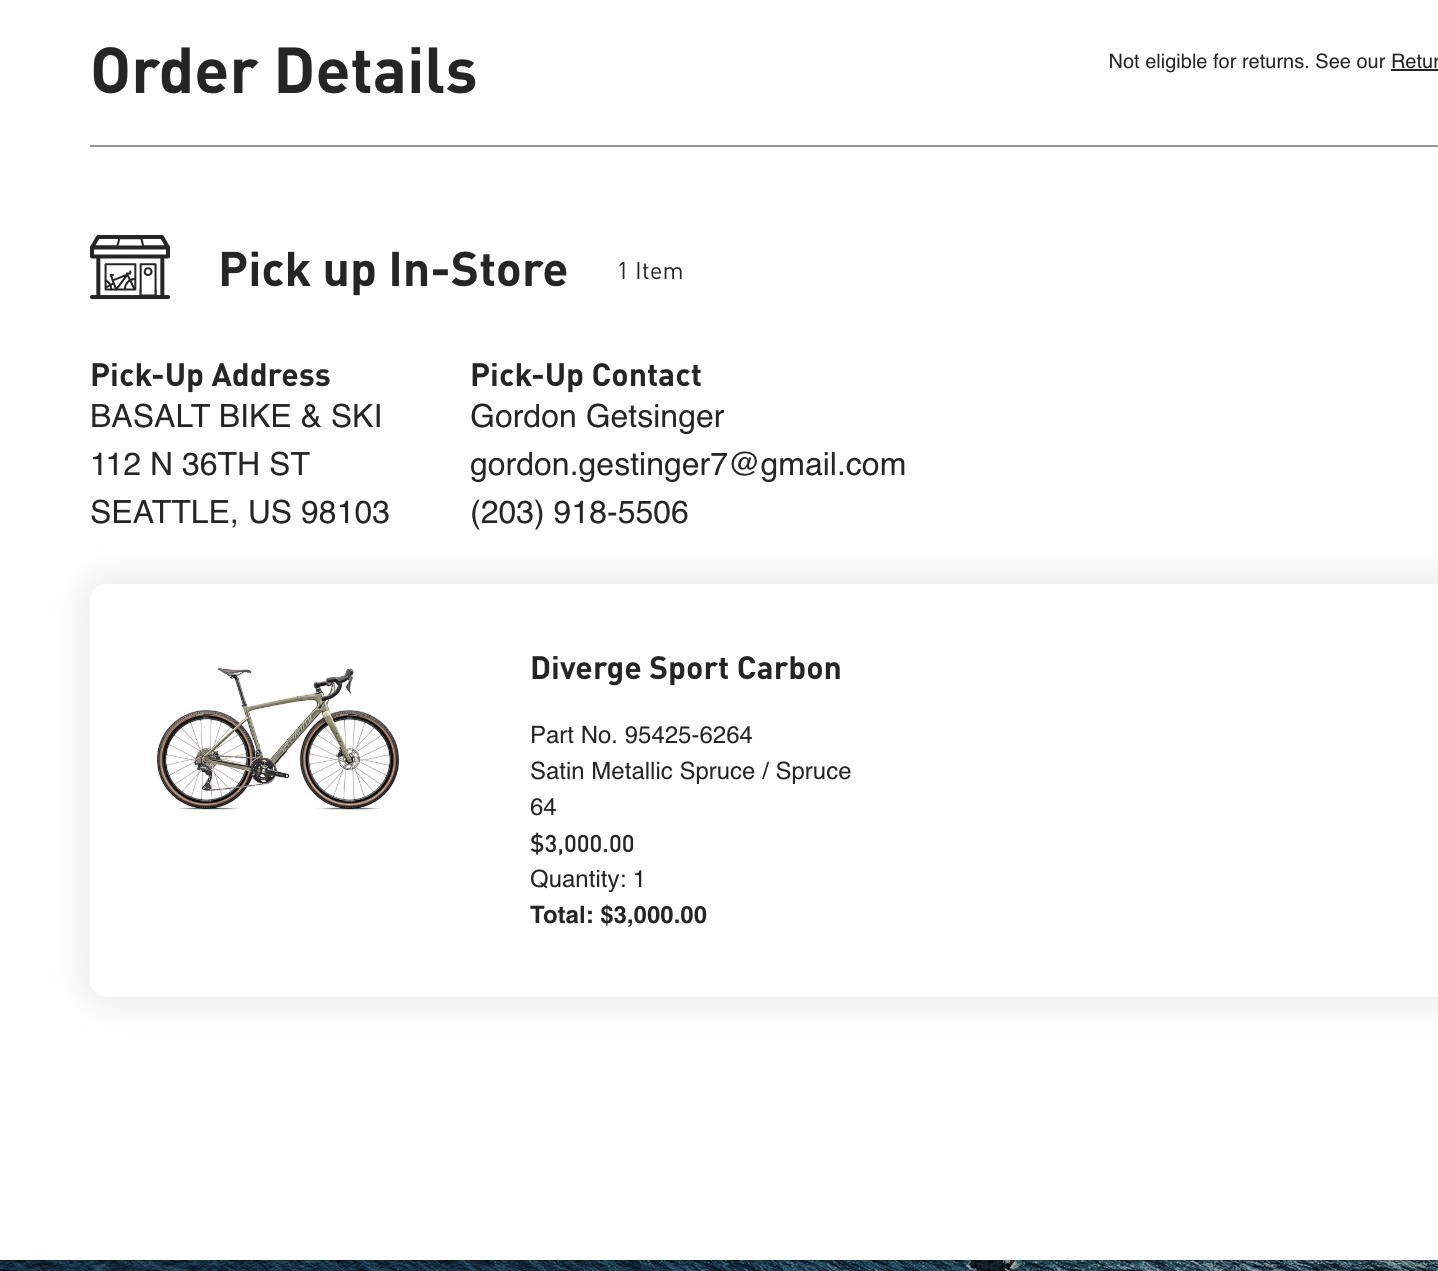Click the Diverge Sport Carbon bike thumbnail
The image size is (1438, 1271).
278,738
